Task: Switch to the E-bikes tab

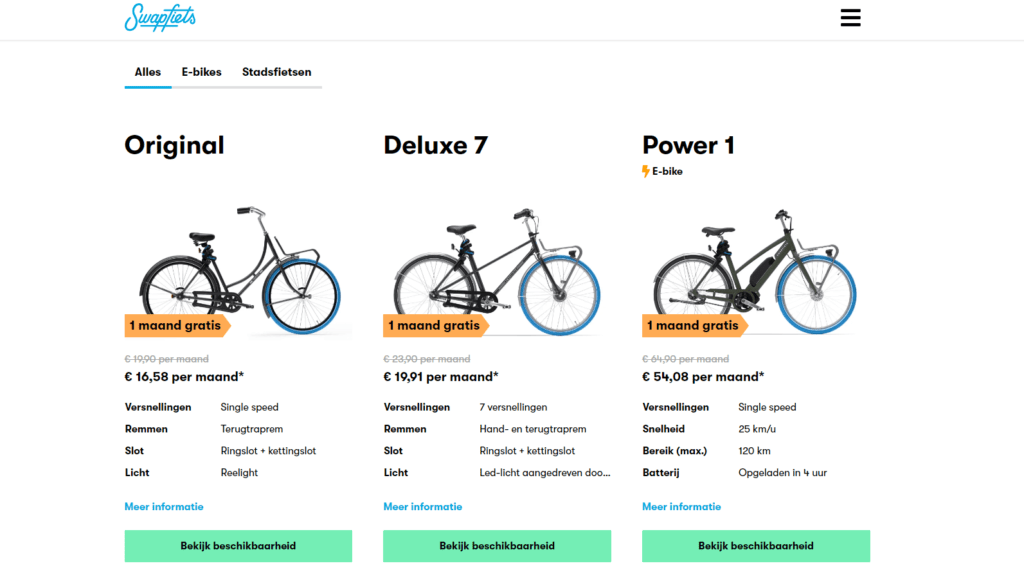Action: point(202,72)
